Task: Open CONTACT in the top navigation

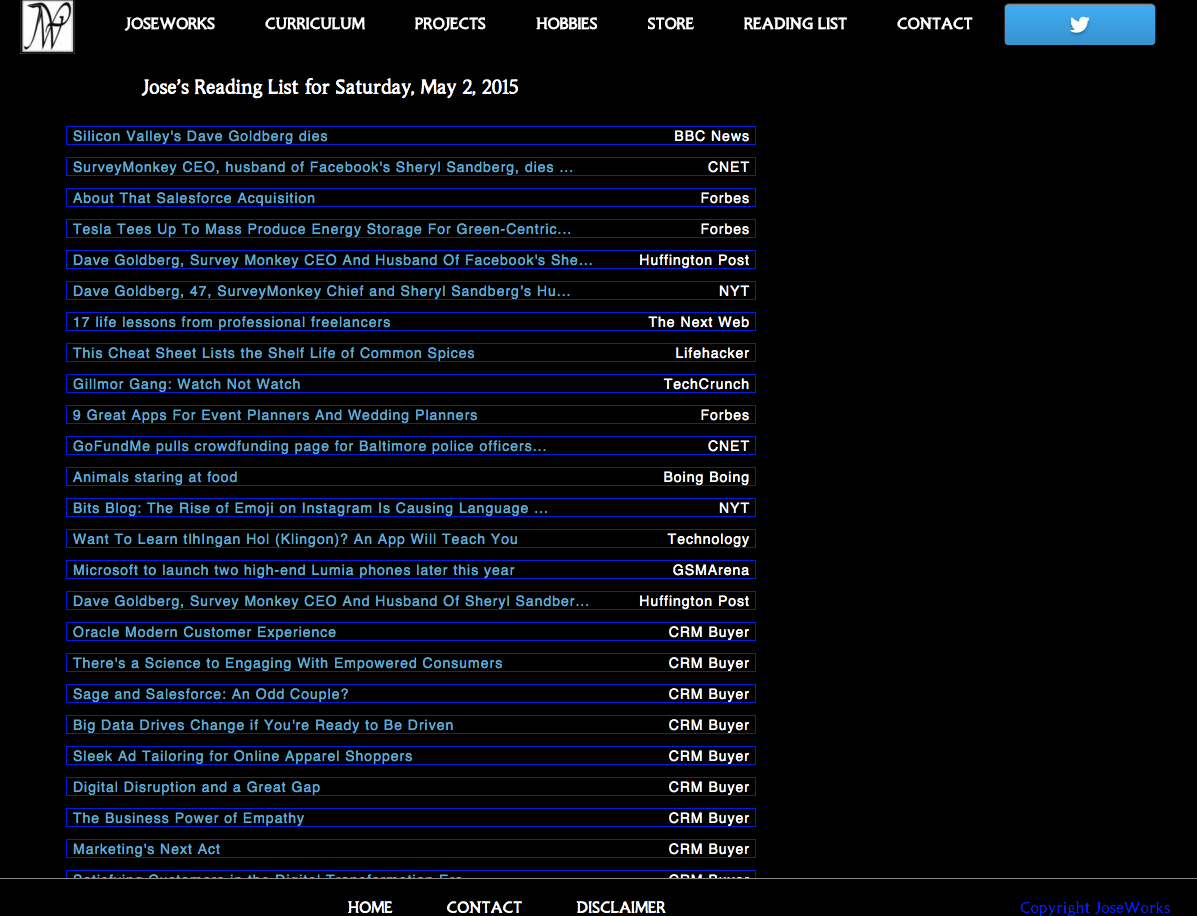Action: click(x=934, y=24)
